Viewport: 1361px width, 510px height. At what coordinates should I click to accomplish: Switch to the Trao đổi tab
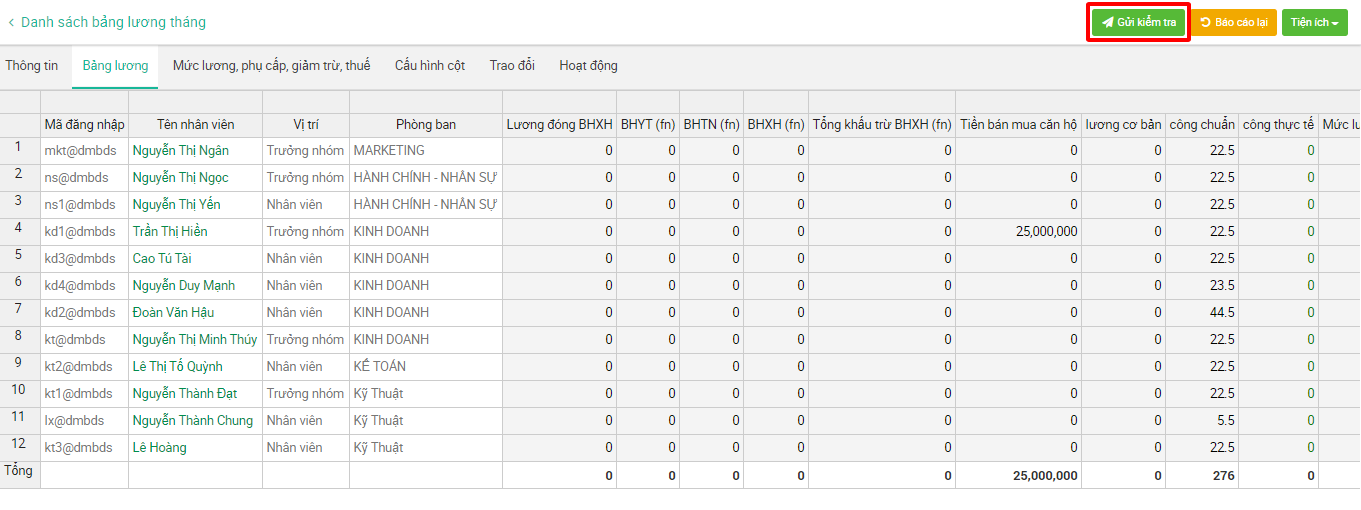tap(512, 66)
